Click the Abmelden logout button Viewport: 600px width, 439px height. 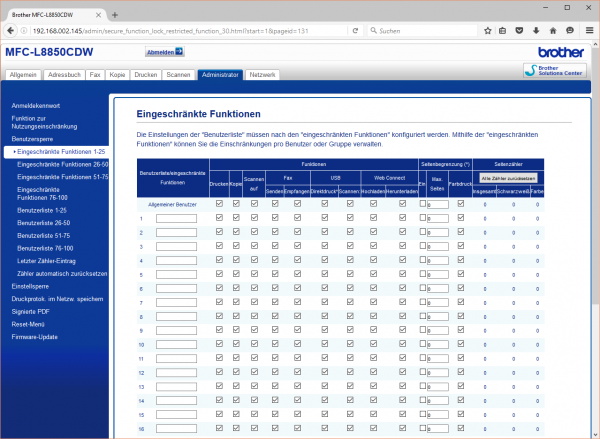pos(165,52)
